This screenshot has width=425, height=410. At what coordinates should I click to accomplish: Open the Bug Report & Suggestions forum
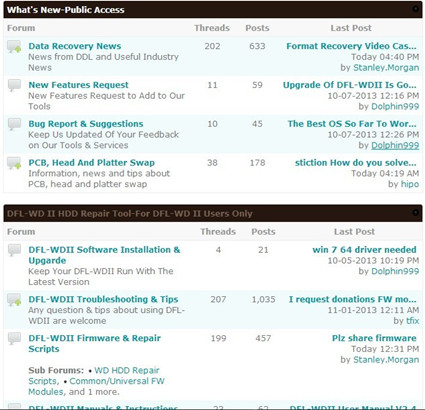click(x=86, y=124)
